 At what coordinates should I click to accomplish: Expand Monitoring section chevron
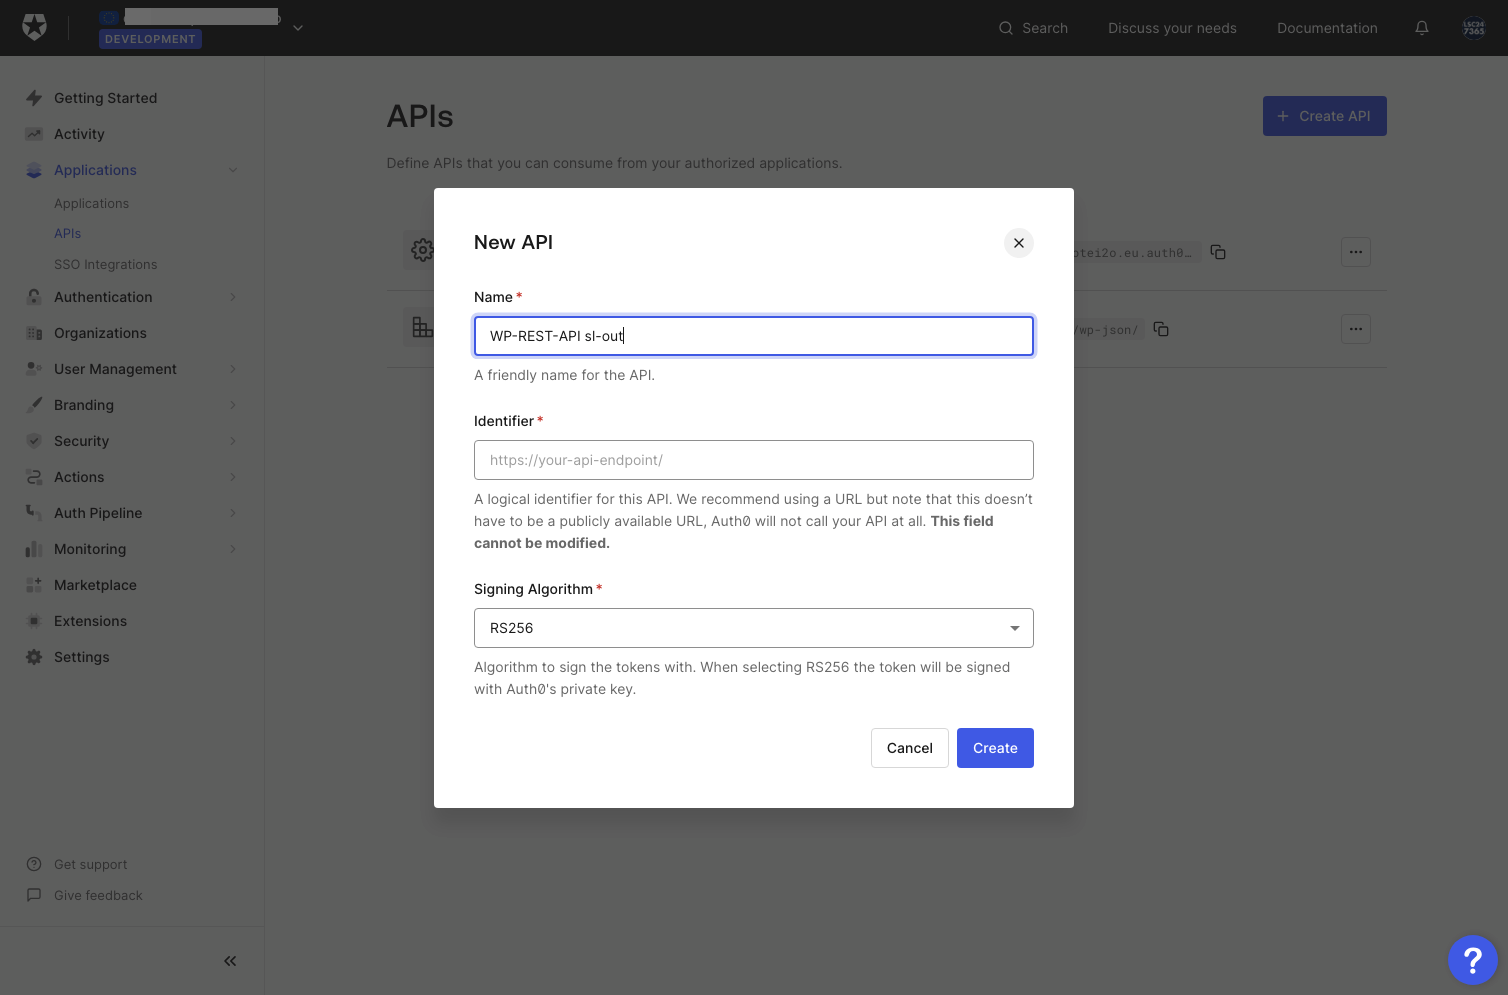tap(233, 549)
